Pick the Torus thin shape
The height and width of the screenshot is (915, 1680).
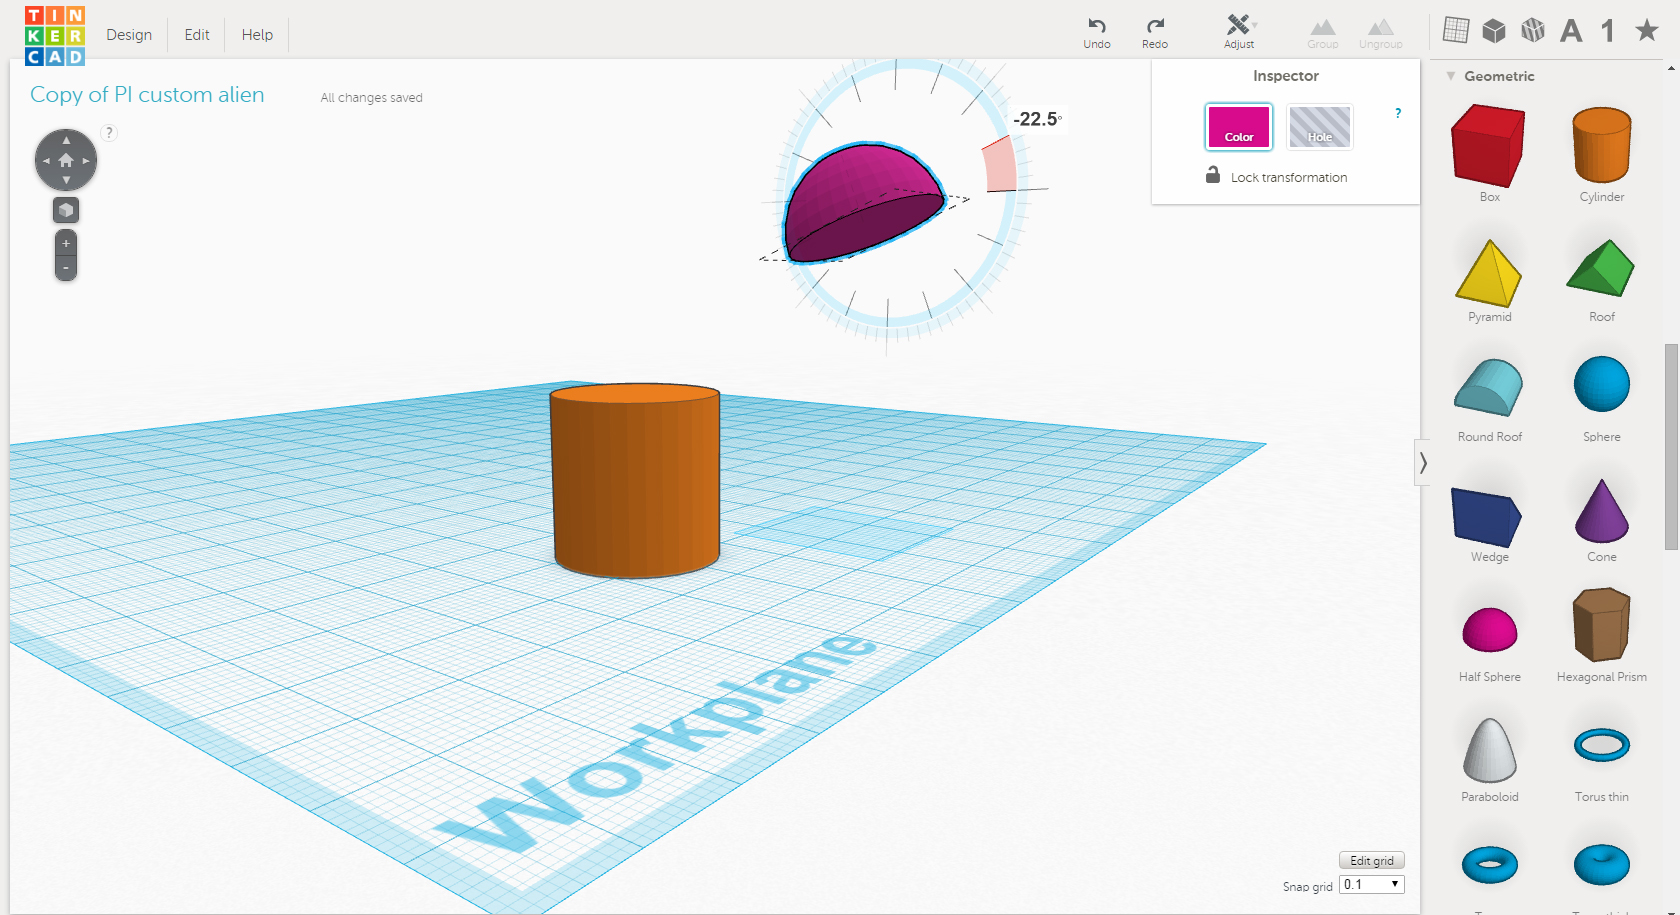coord(1602,745)
